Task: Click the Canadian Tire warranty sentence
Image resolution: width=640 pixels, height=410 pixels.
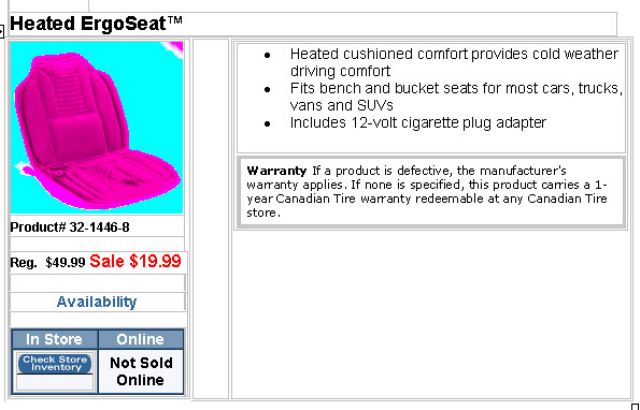Action: tap(426, 201)
